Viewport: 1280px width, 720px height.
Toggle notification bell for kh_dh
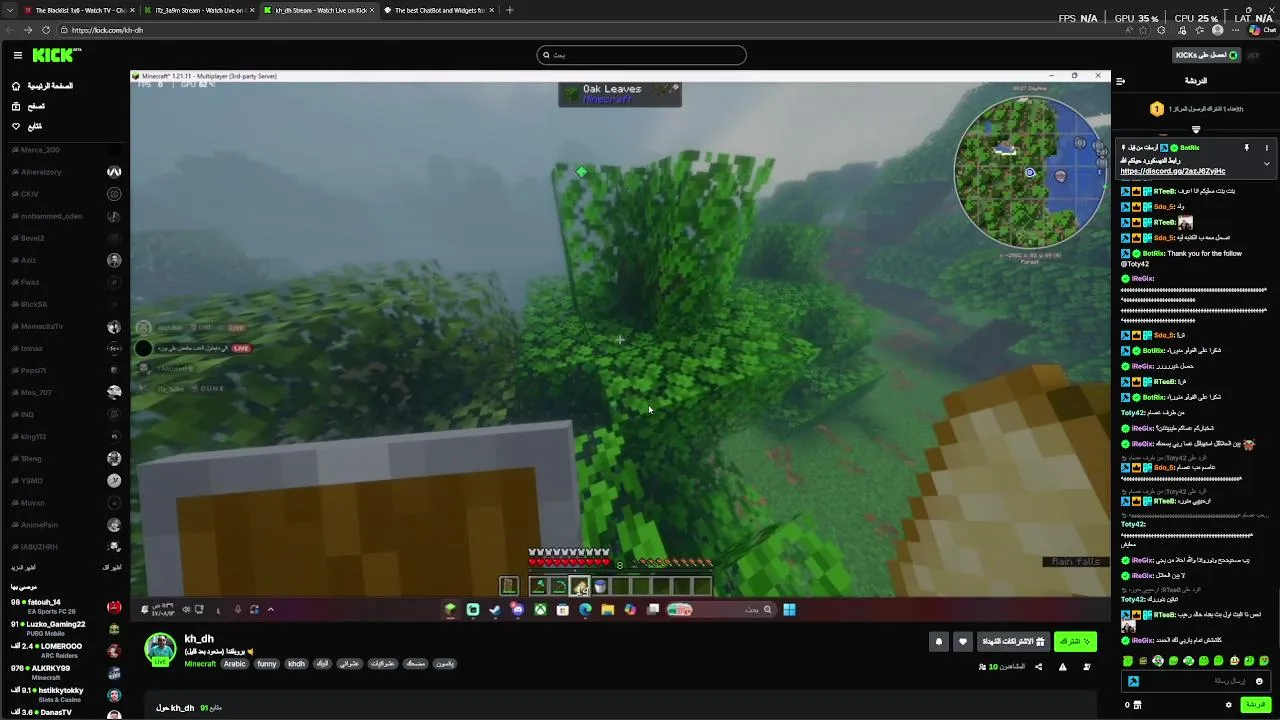[938, 641]
